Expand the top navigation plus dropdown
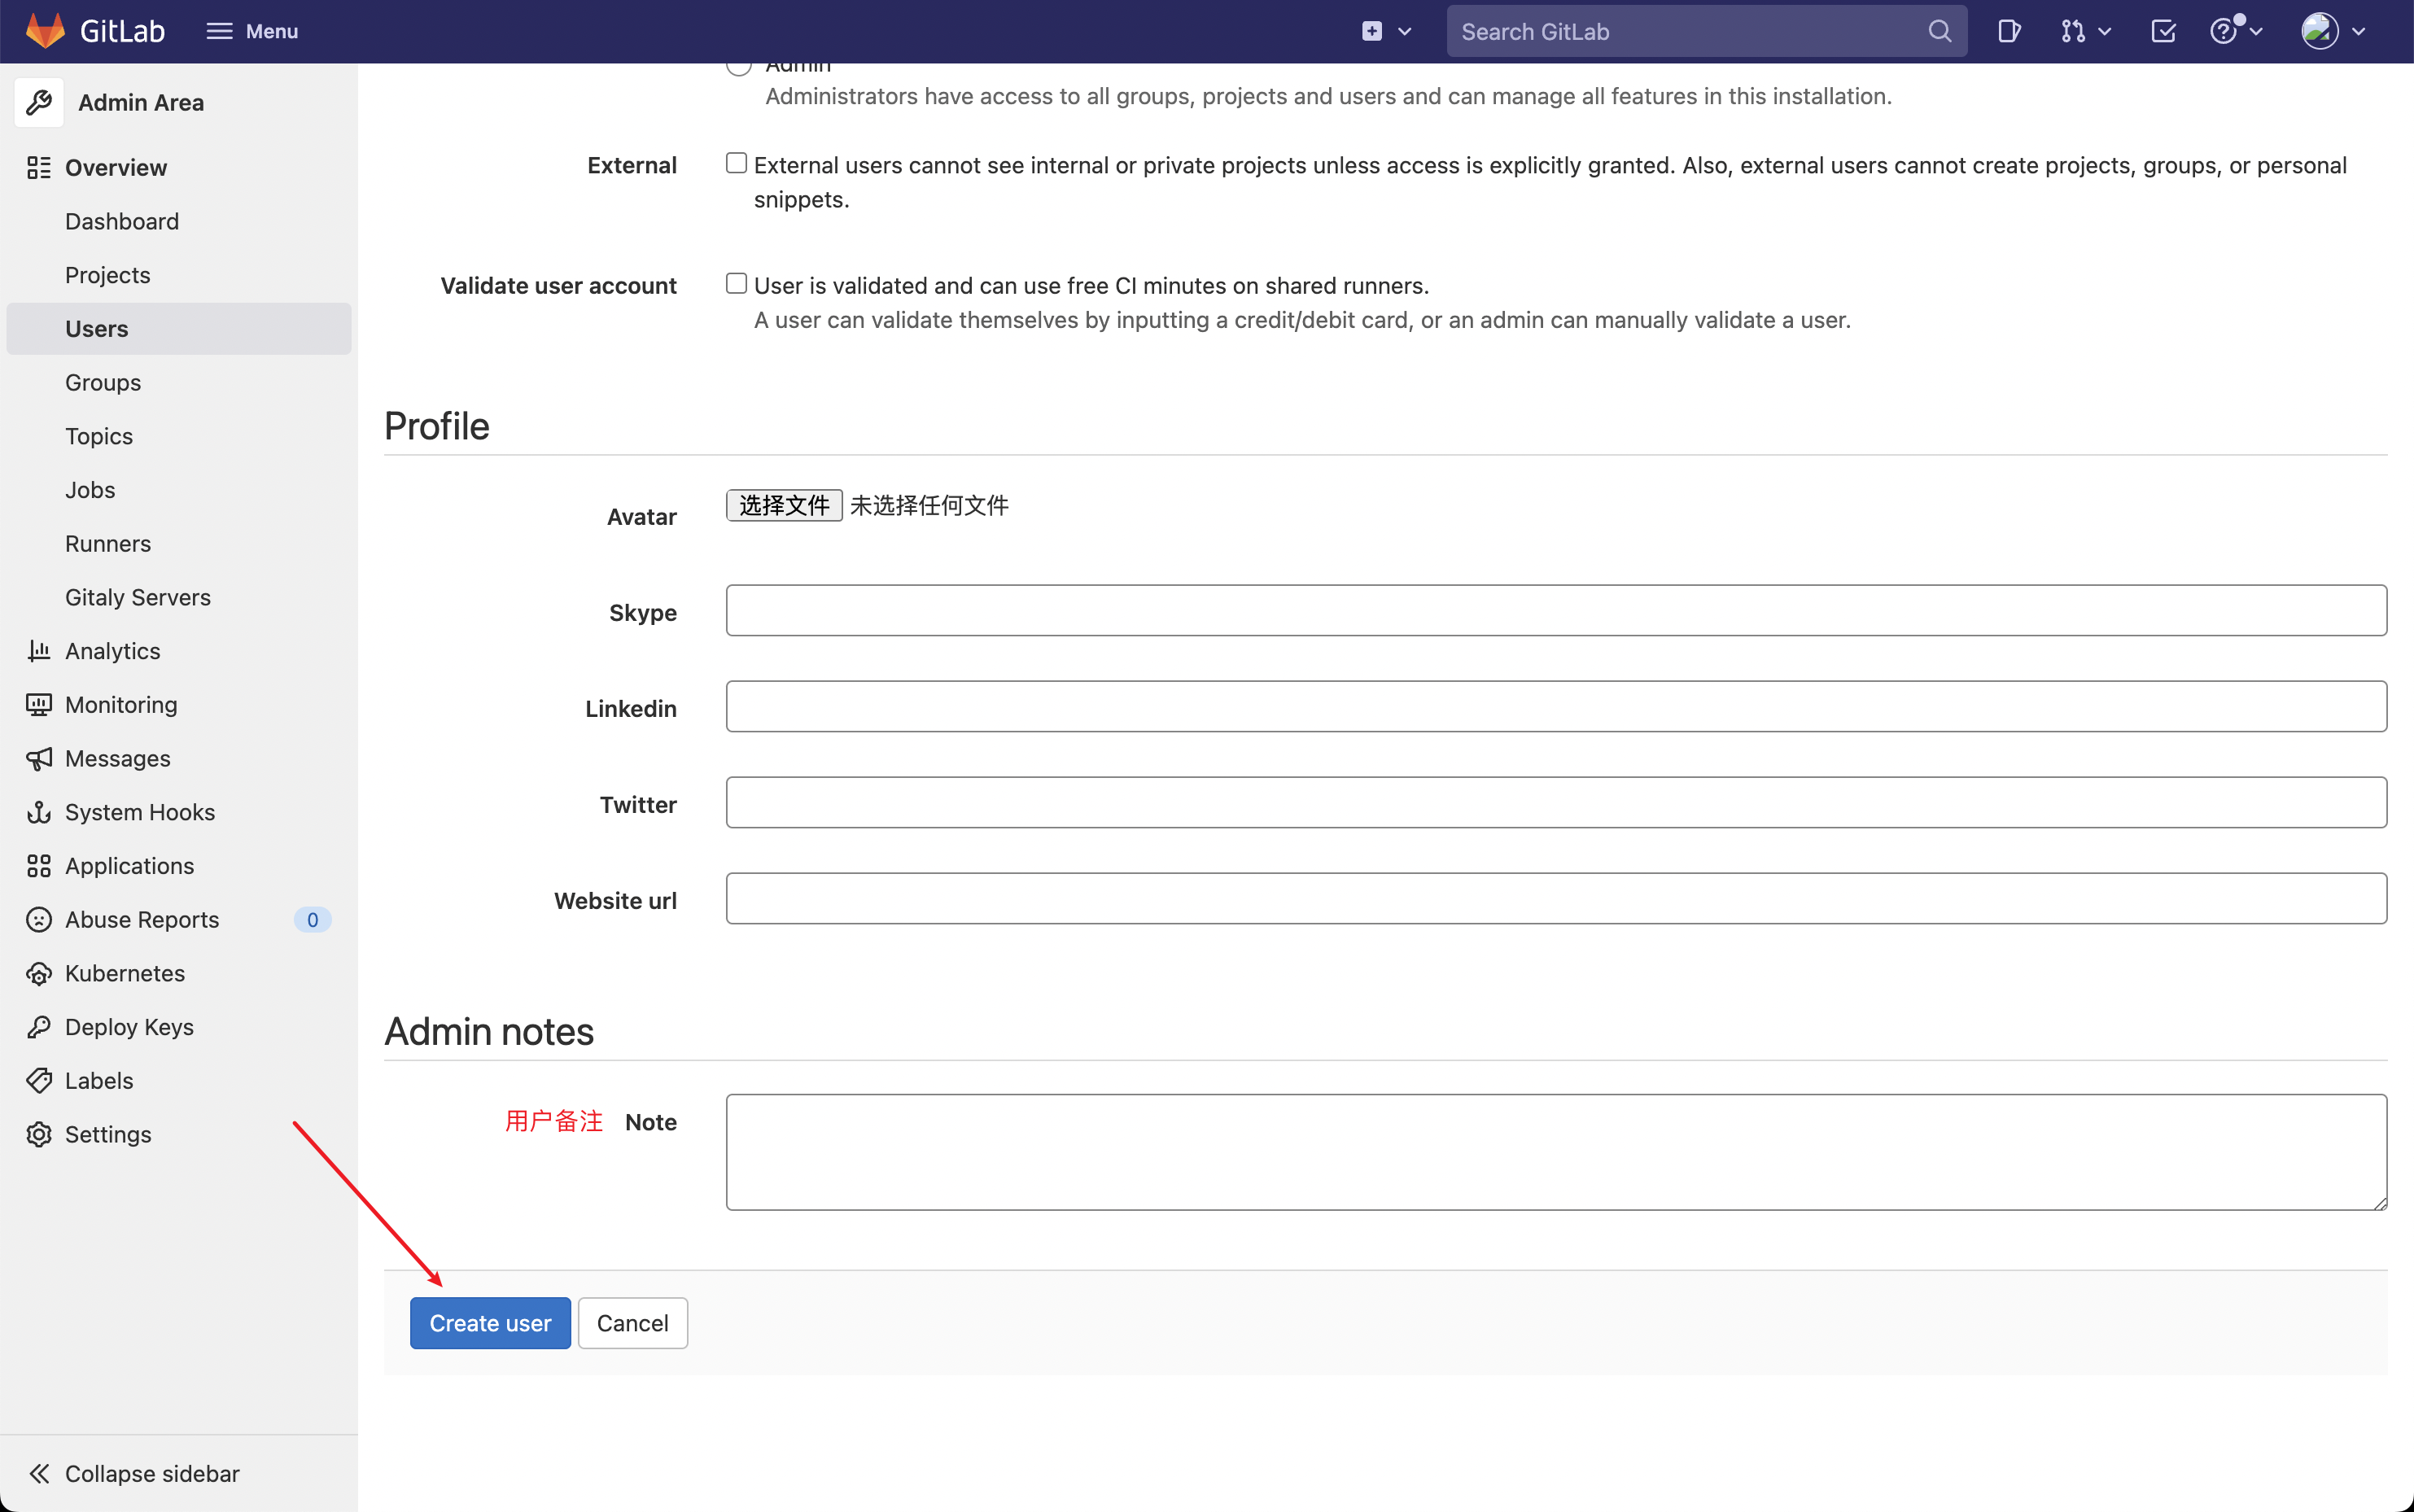This screenshot has width=2414, height=1512. (x=1404, y=32)
